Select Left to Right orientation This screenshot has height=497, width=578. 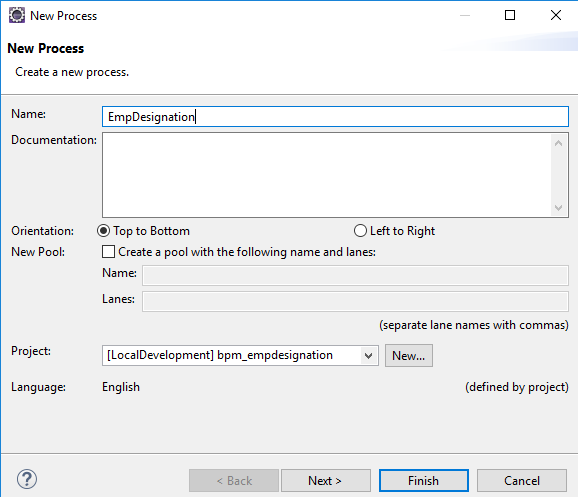[x=360, y=231]
